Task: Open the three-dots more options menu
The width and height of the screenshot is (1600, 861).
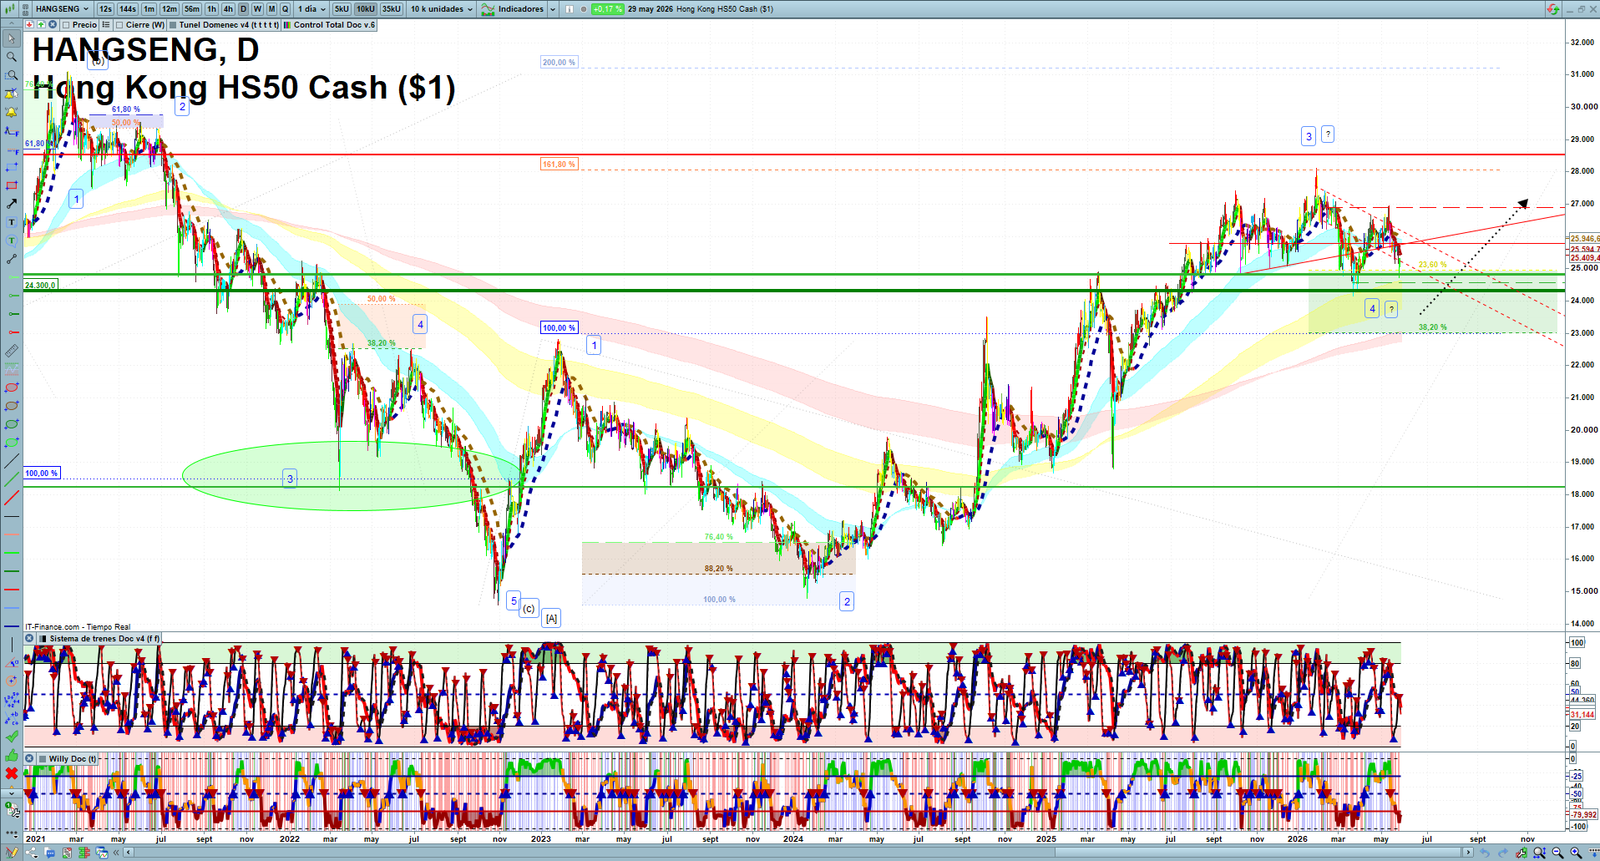Action: coord(12,835)
